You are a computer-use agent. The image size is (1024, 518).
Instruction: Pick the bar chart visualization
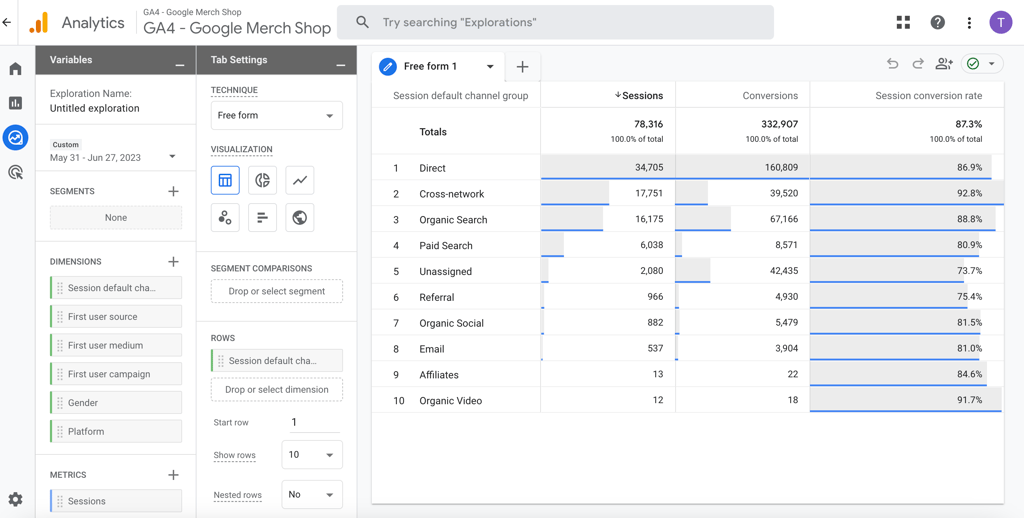[262, 217]
